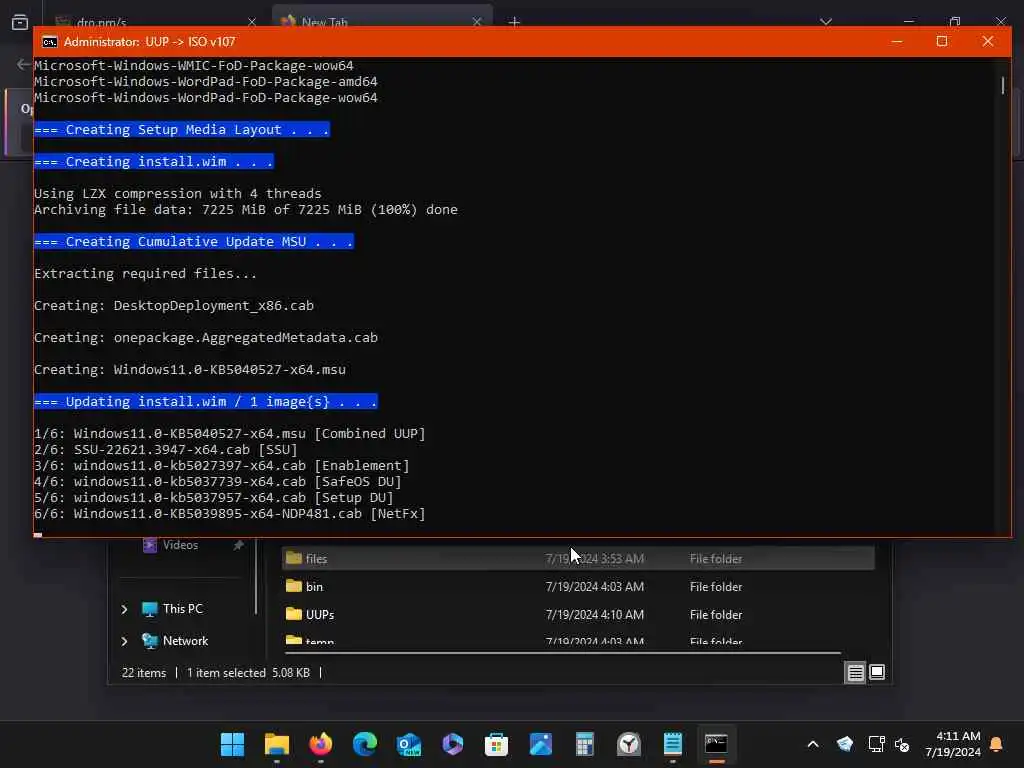Open Microsoft Edge from the taskbar
1024x768 pixels.
pyautogui.click(x=364, y=744)
